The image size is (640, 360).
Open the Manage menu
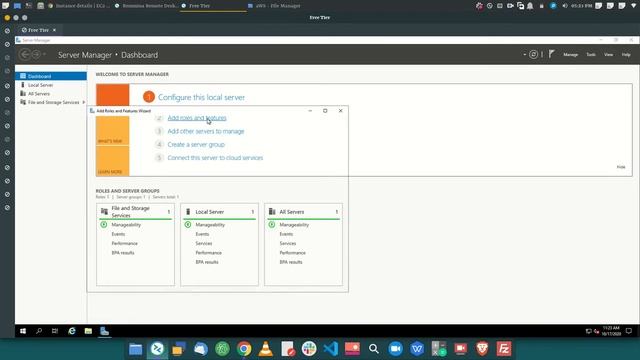click(570, 55)
